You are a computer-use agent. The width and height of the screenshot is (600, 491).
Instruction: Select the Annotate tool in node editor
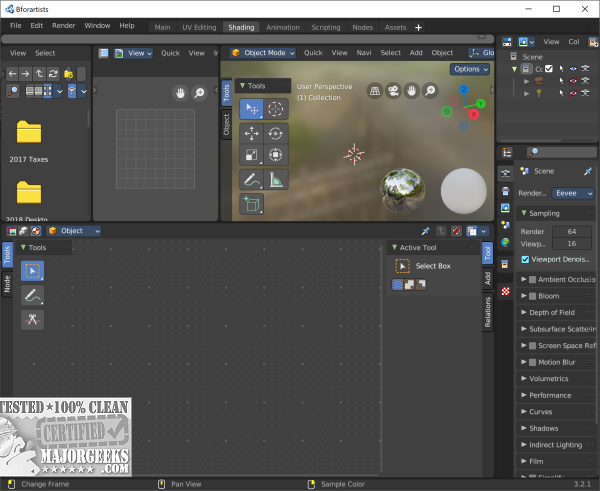32,295
